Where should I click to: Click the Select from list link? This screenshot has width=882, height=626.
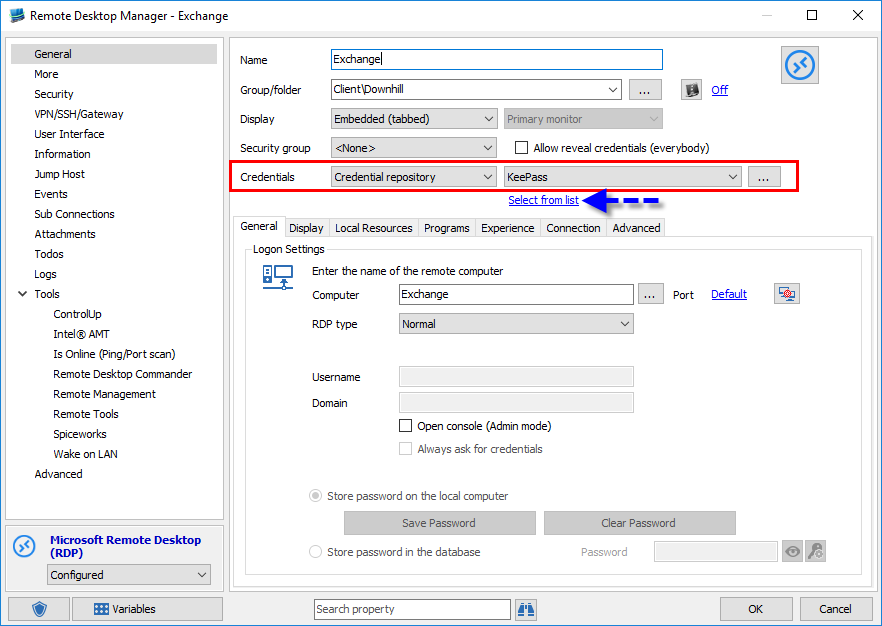543,200
